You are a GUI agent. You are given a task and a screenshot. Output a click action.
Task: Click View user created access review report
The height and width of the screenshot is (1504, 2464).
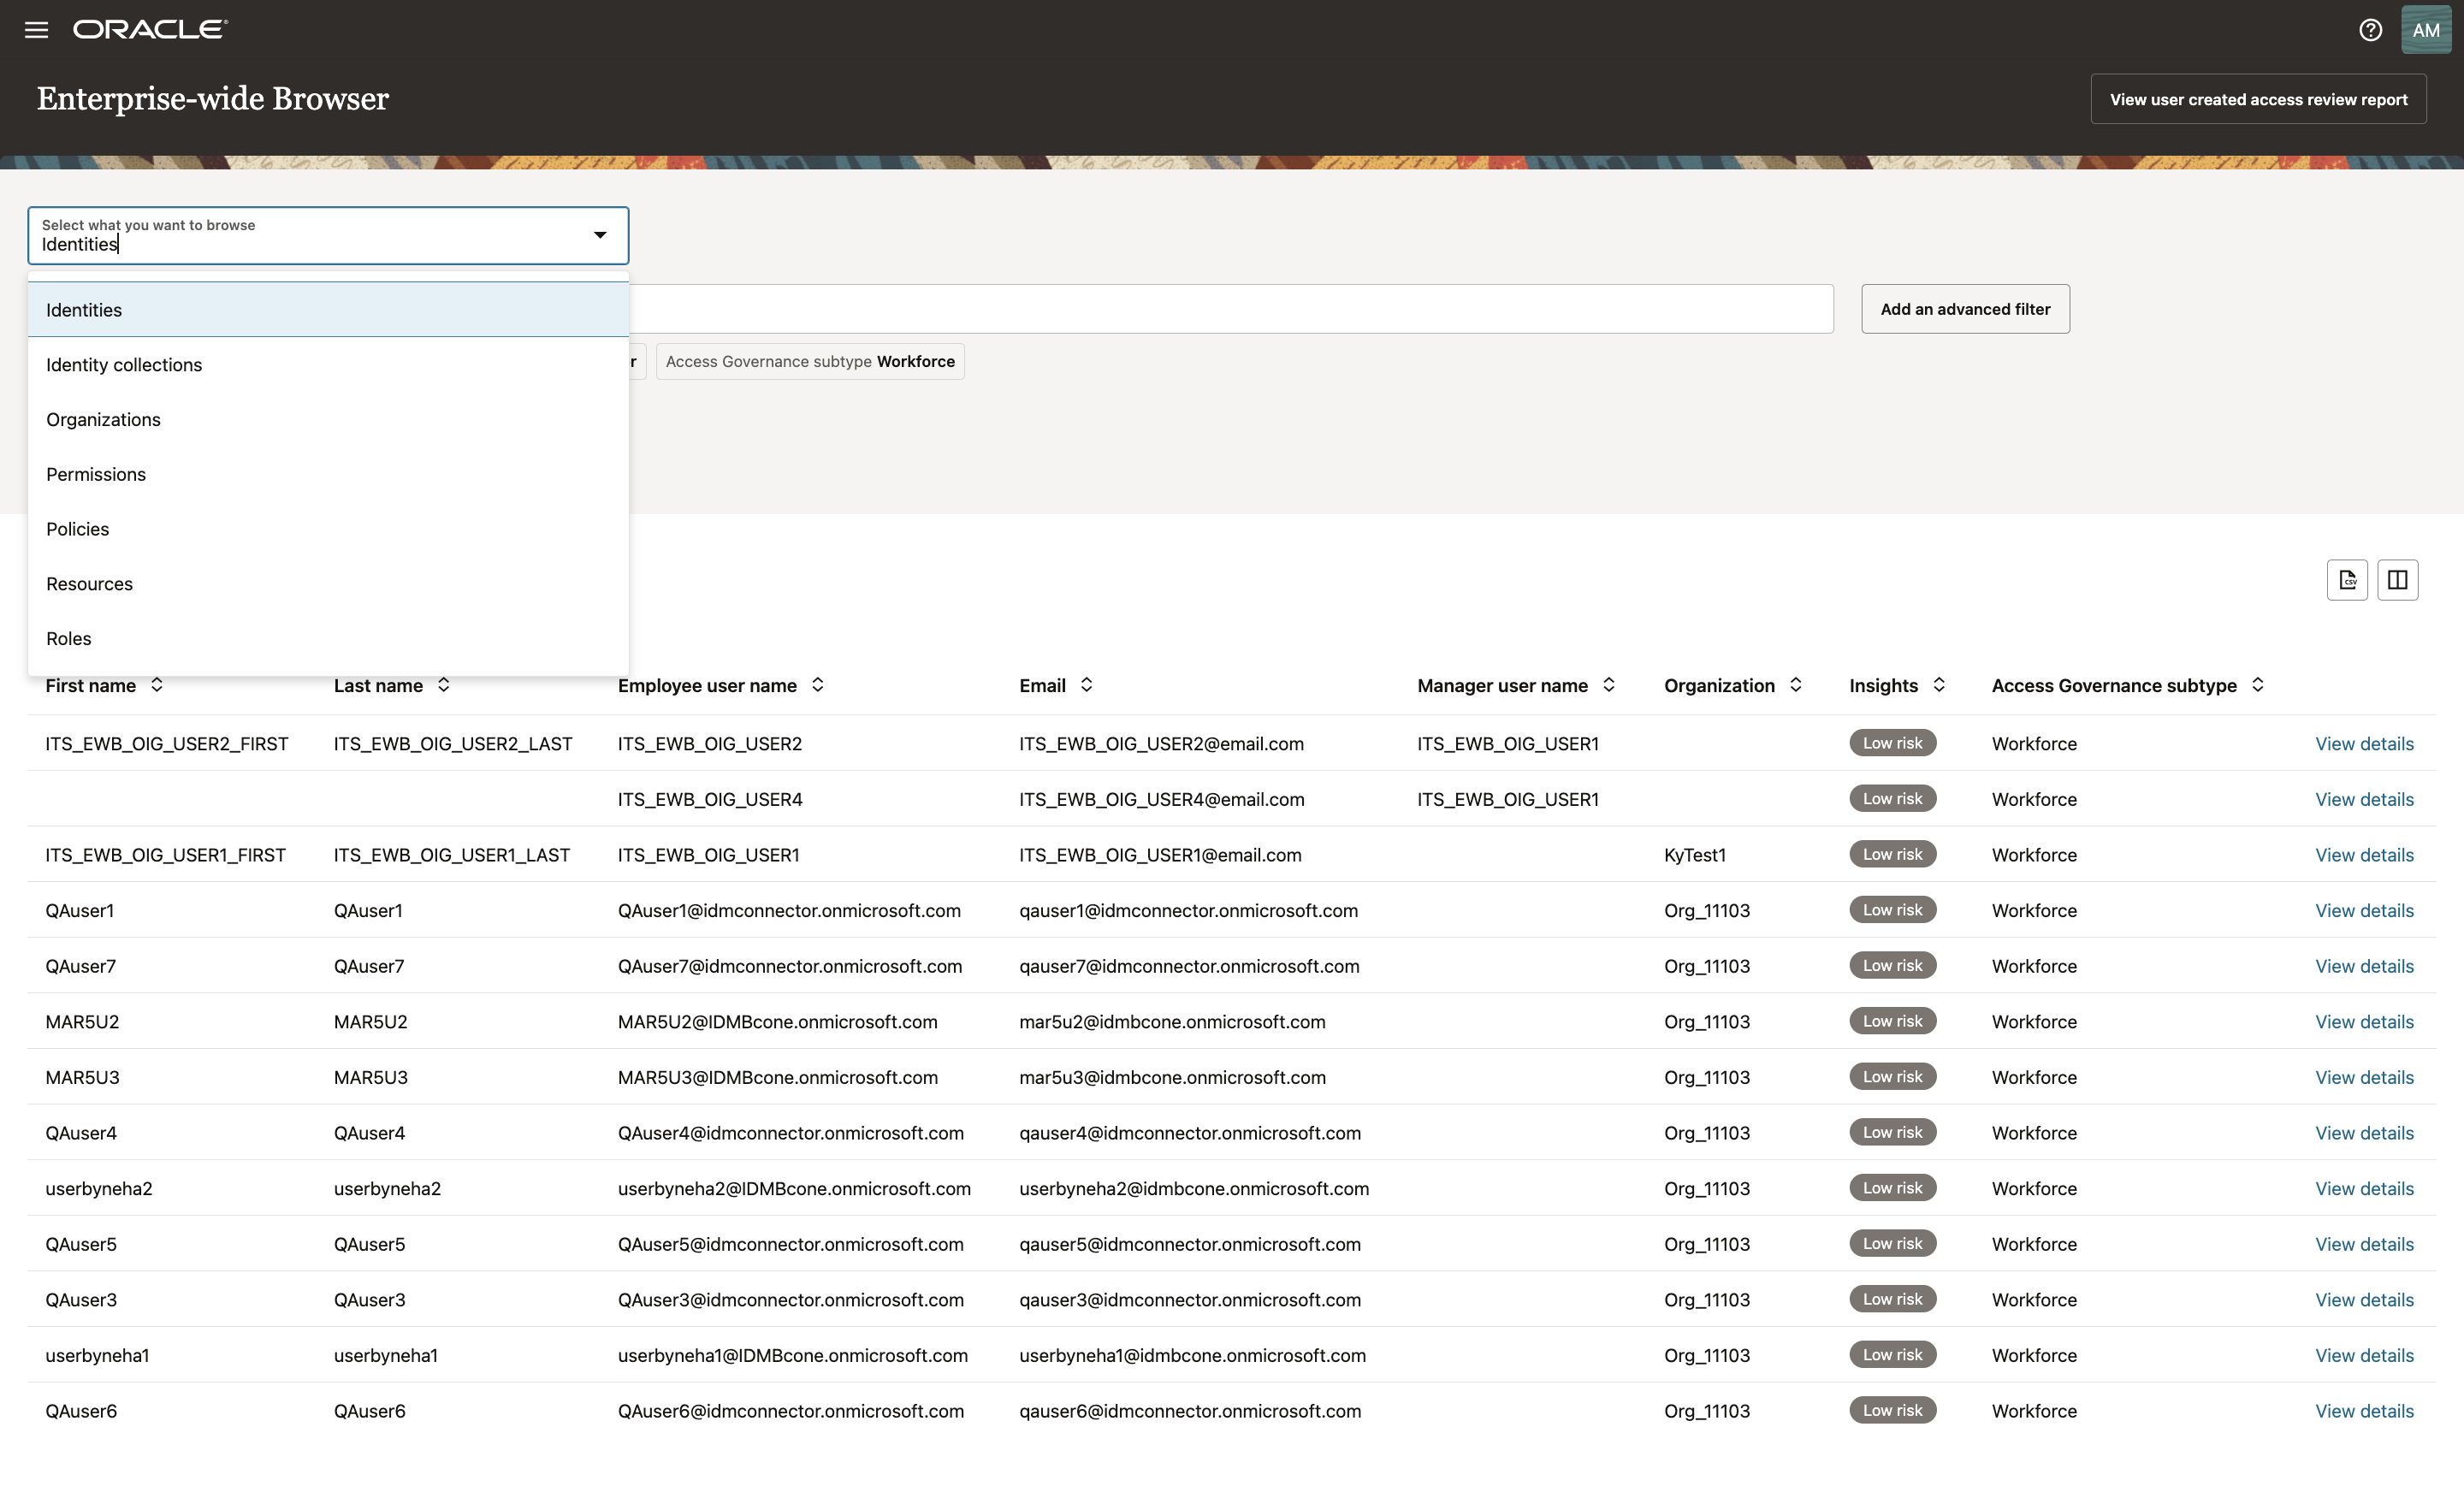[2259, 98]
